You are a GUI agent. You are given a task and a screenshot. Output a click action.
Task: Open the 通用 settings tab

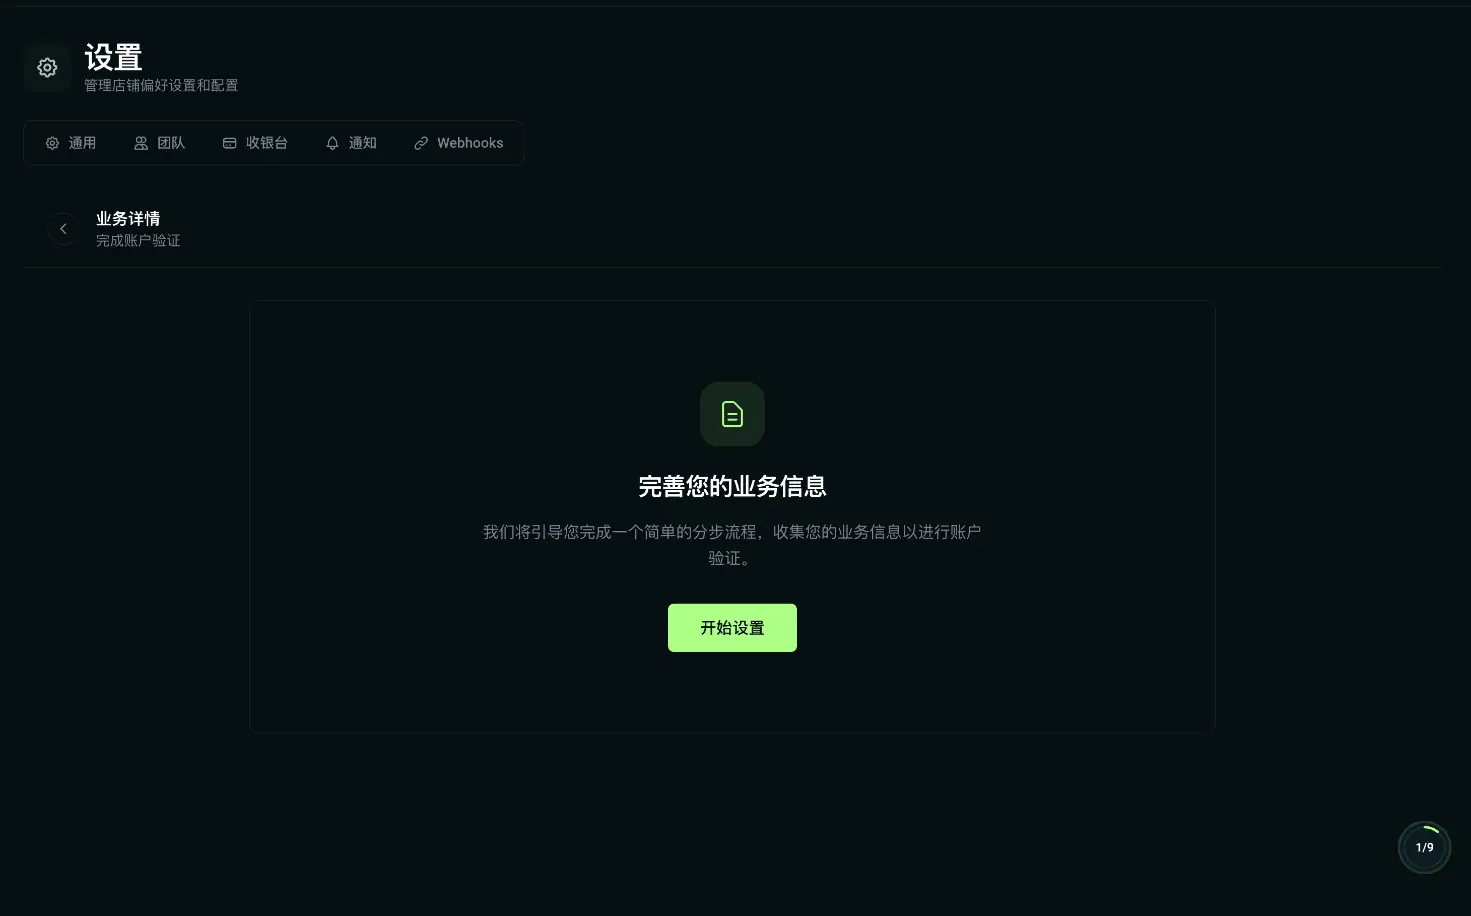coord(71,143)
